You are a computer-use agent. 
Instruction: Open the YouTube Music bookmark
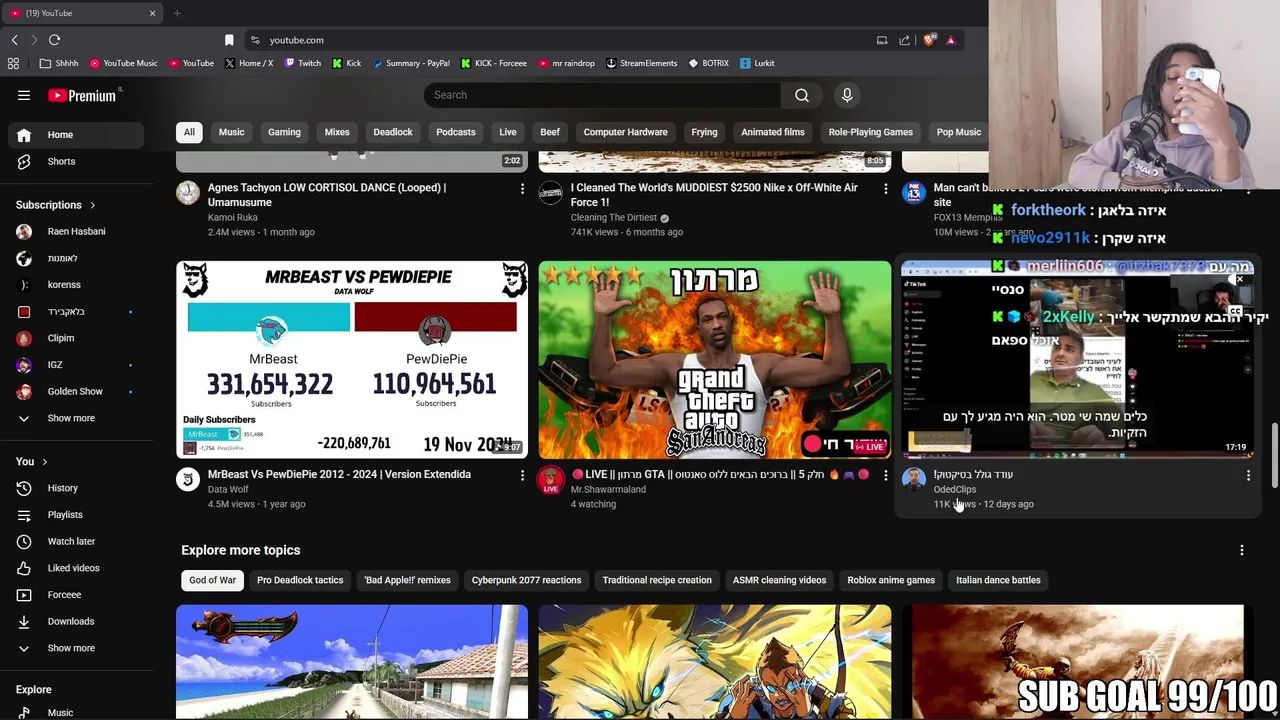(x=124, y=63)
